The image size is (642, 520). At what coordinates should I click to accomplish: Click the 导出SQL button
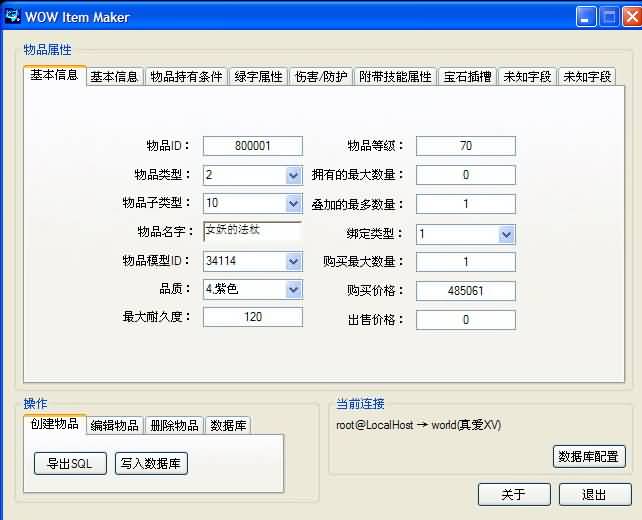(70, 463)
